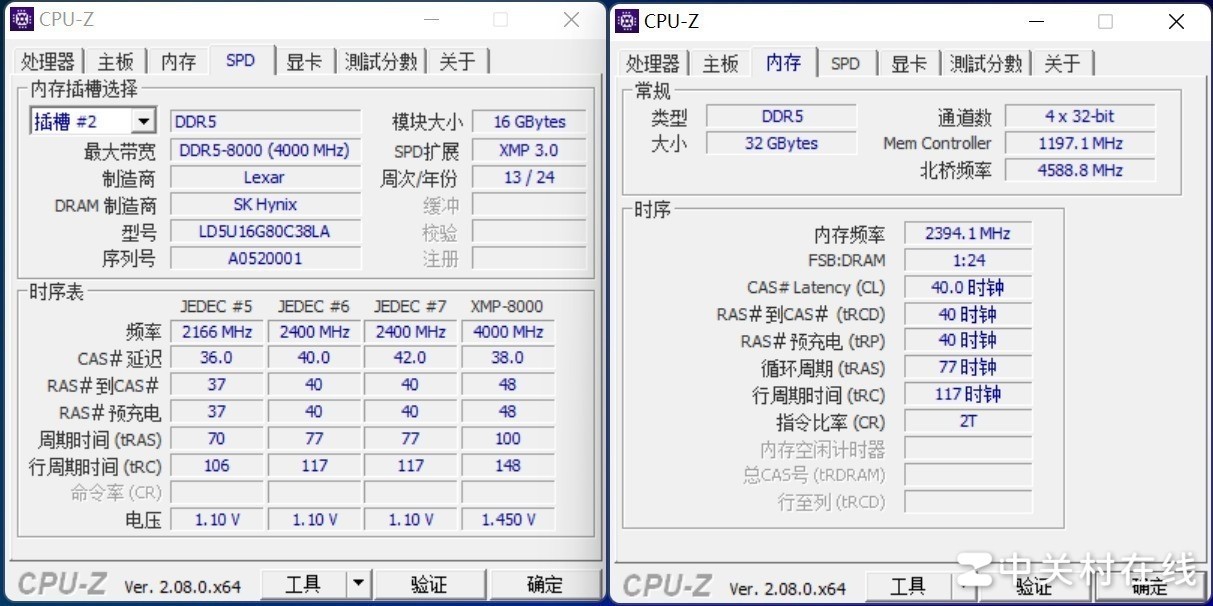
Task: Click the CPU-Z icon in the left window titlebar
Action: tap(22, 18)
